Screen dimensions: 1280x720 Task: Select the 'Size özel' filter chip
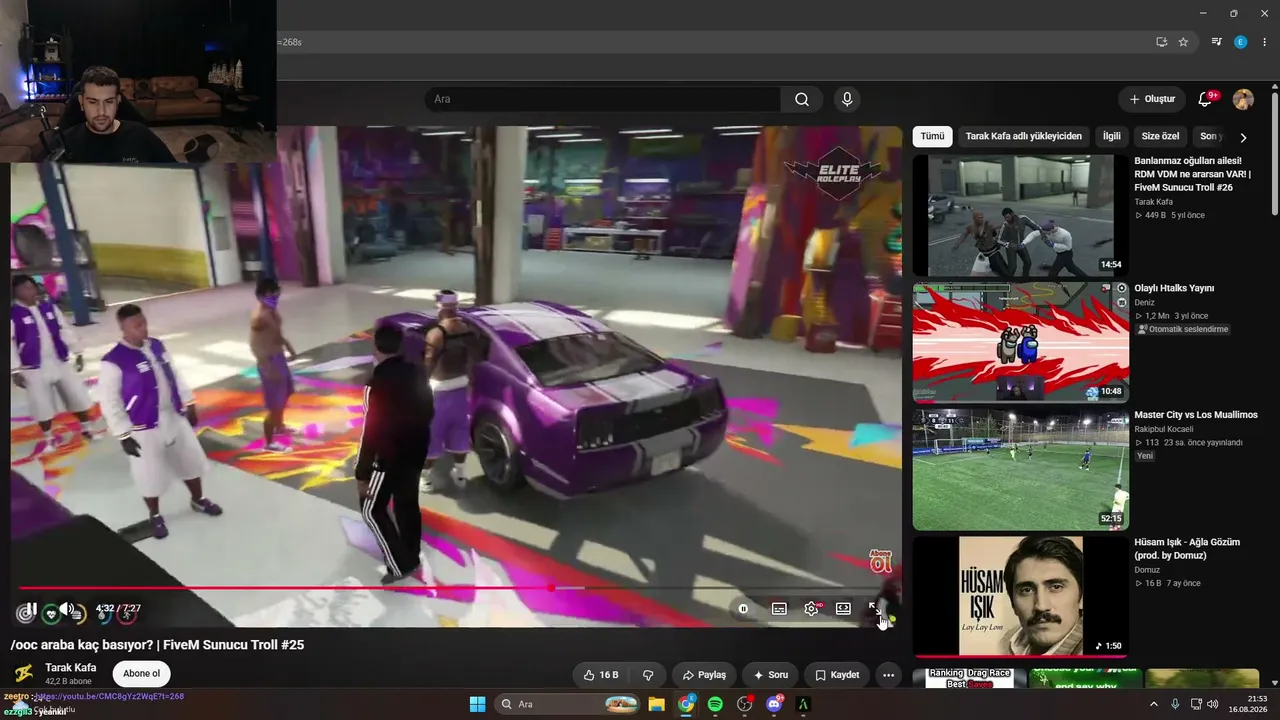click(1161, 136)
